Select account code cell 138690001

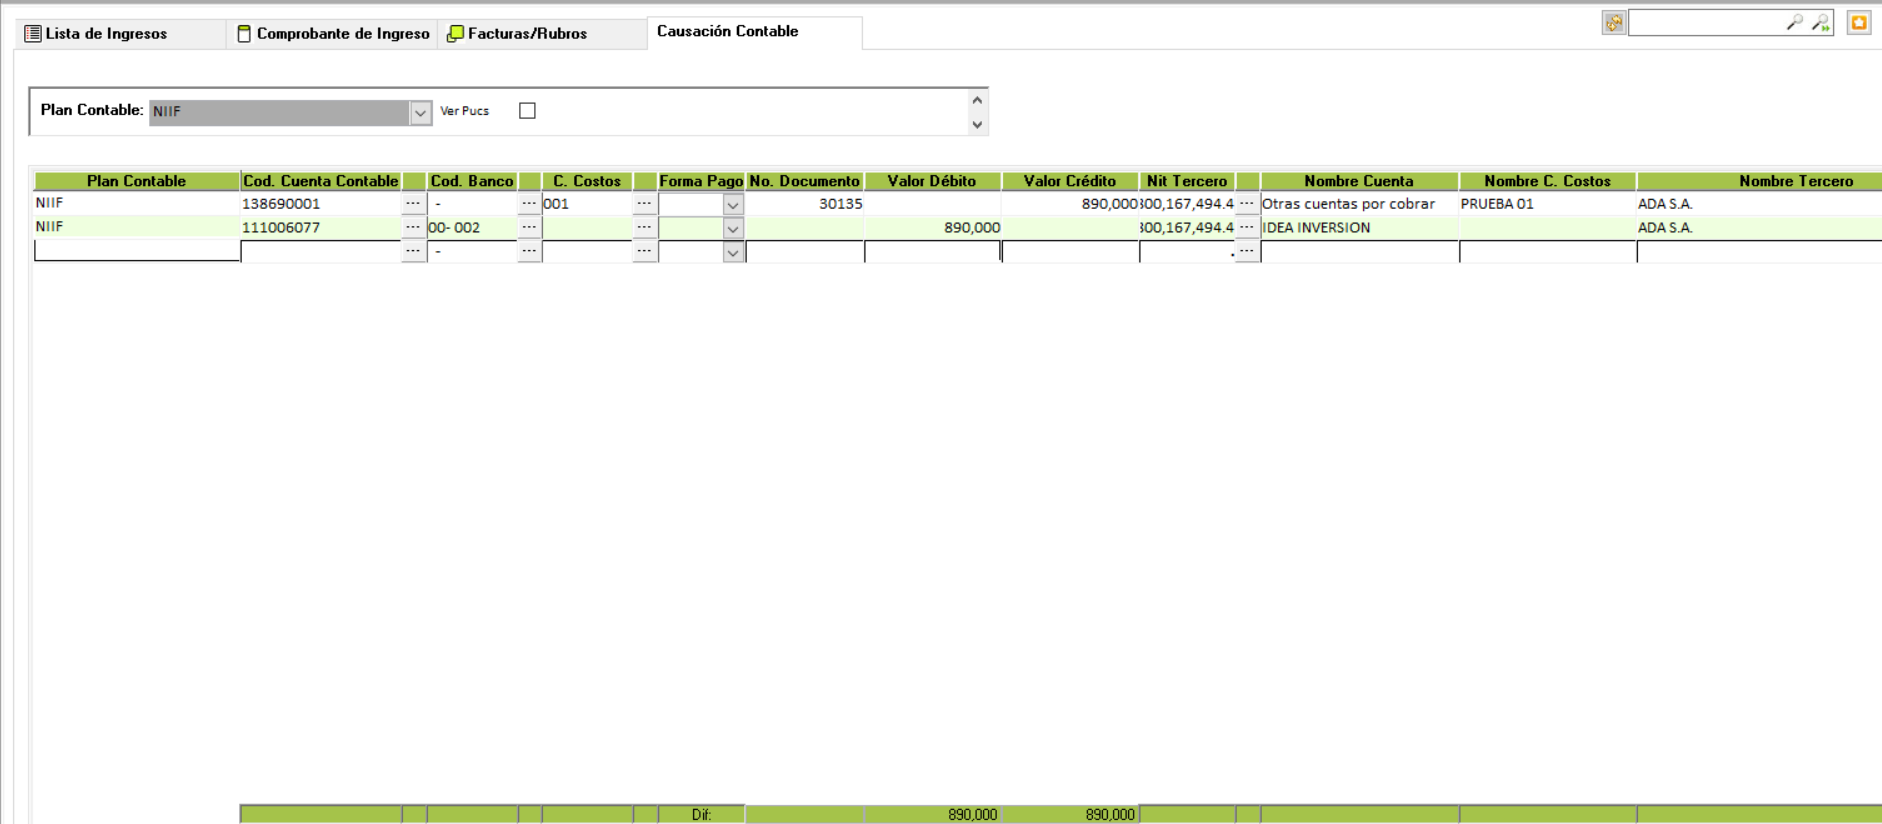pos(321,204)
